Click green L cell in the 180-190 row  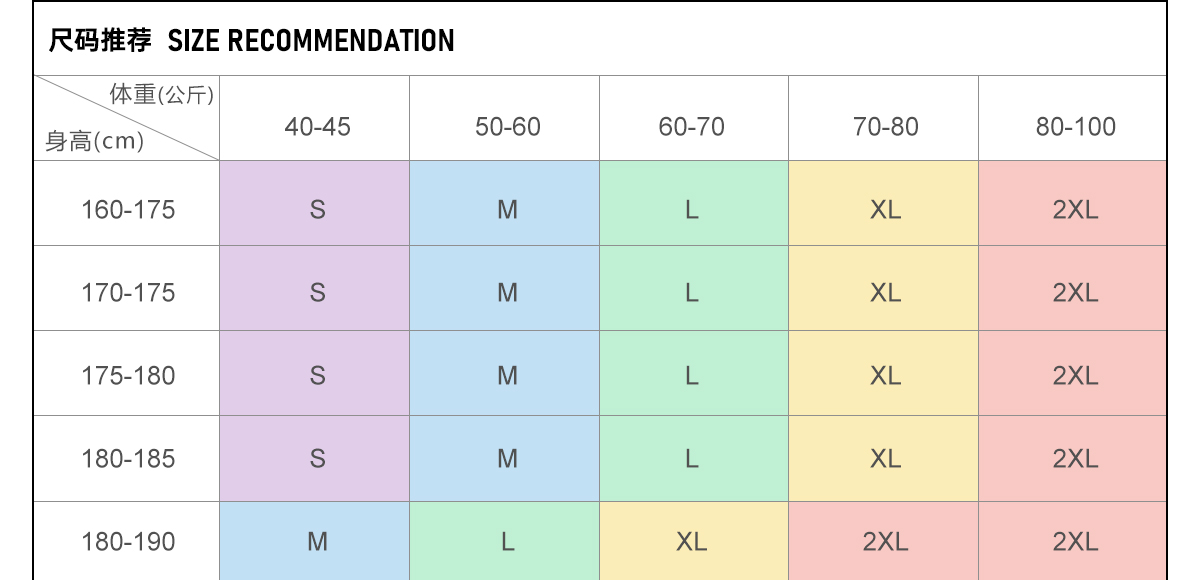coord(507,542)
